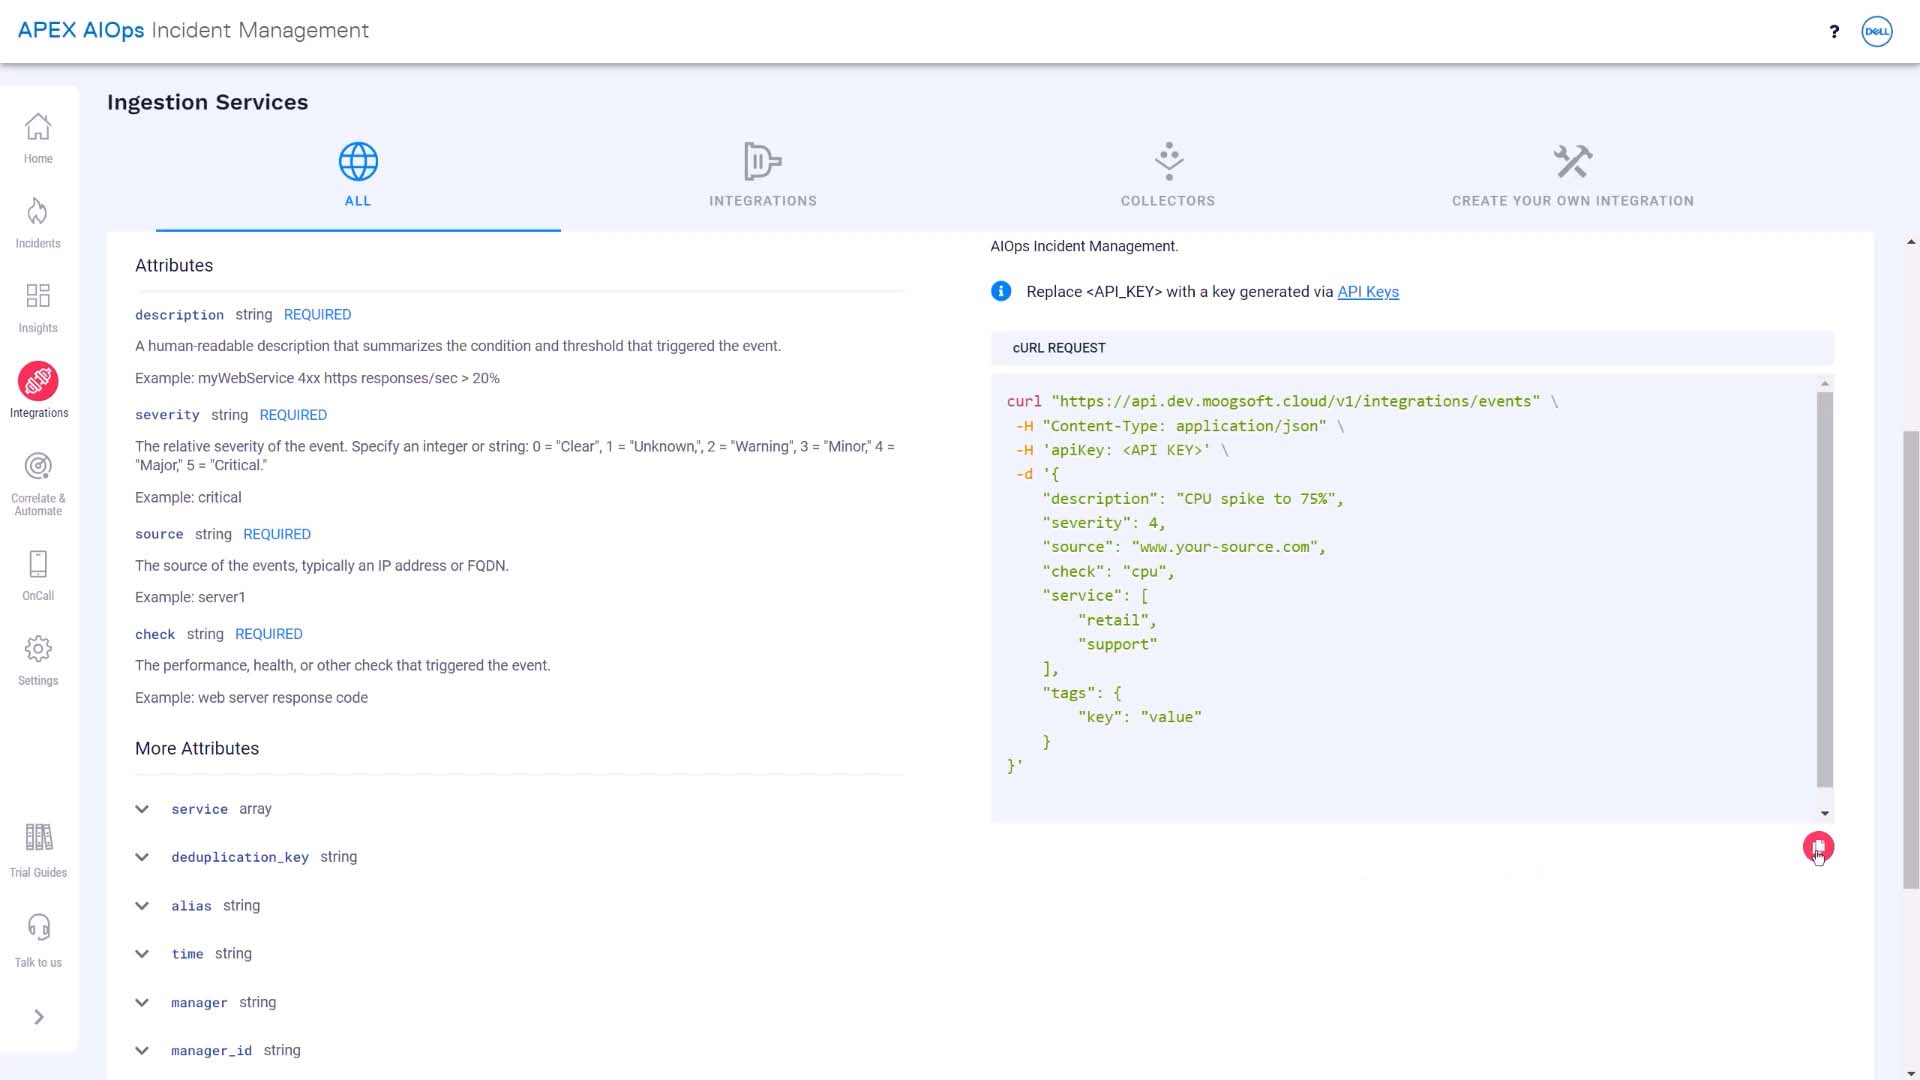Open the OnCall phone icon

(x=38, y=564)
